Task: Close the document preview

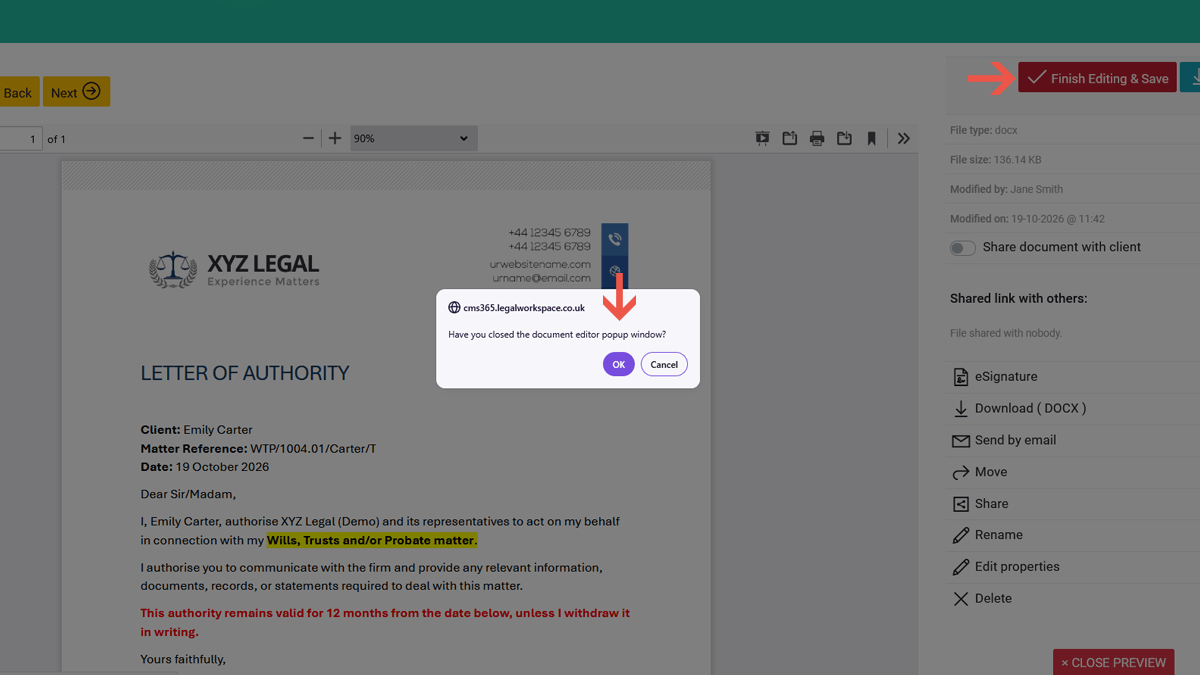Action: click(x=1113, y=662)
